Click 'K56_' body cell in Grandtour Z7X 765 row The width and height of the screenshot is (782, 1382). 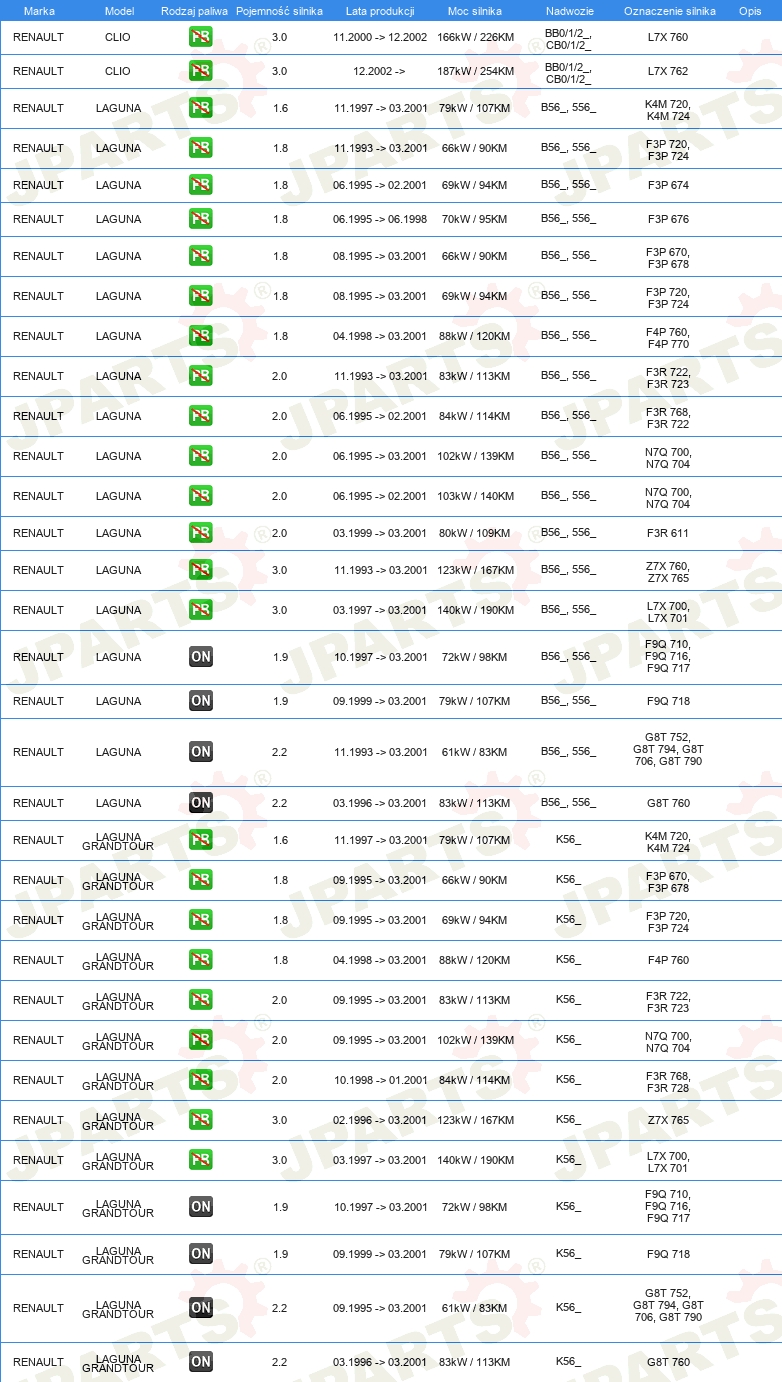coord(568,1120)
